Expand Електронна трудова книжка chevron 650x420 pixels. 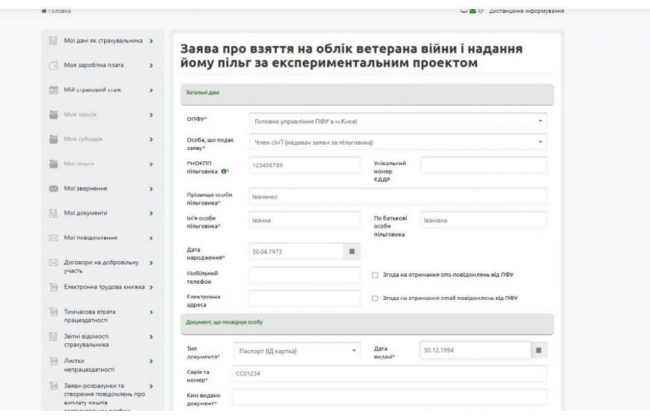[151, 287]
